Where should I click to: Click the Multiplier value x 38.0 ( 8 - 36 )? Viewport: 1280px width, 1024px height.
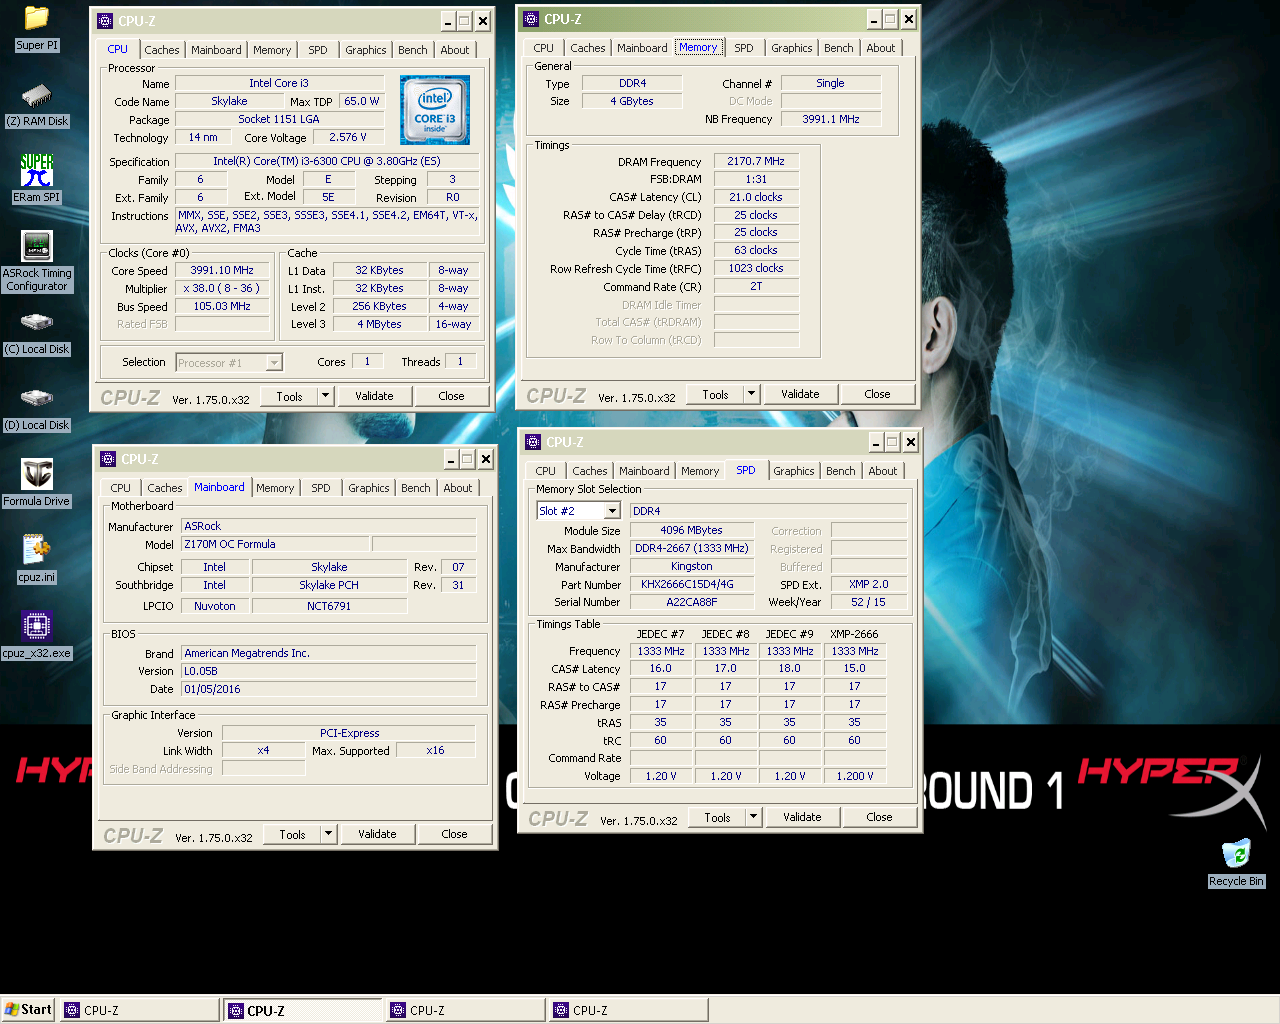pos(222,288)
